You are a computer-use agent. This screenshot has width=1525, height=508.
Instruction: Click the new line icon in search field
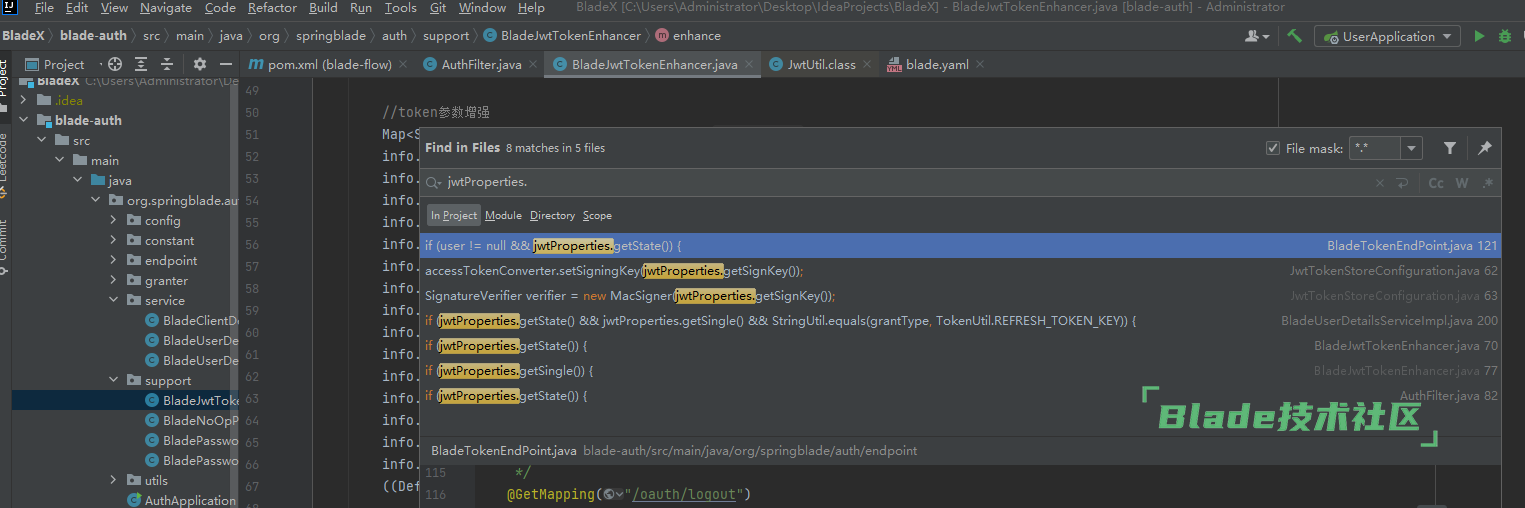(1402, 183)
